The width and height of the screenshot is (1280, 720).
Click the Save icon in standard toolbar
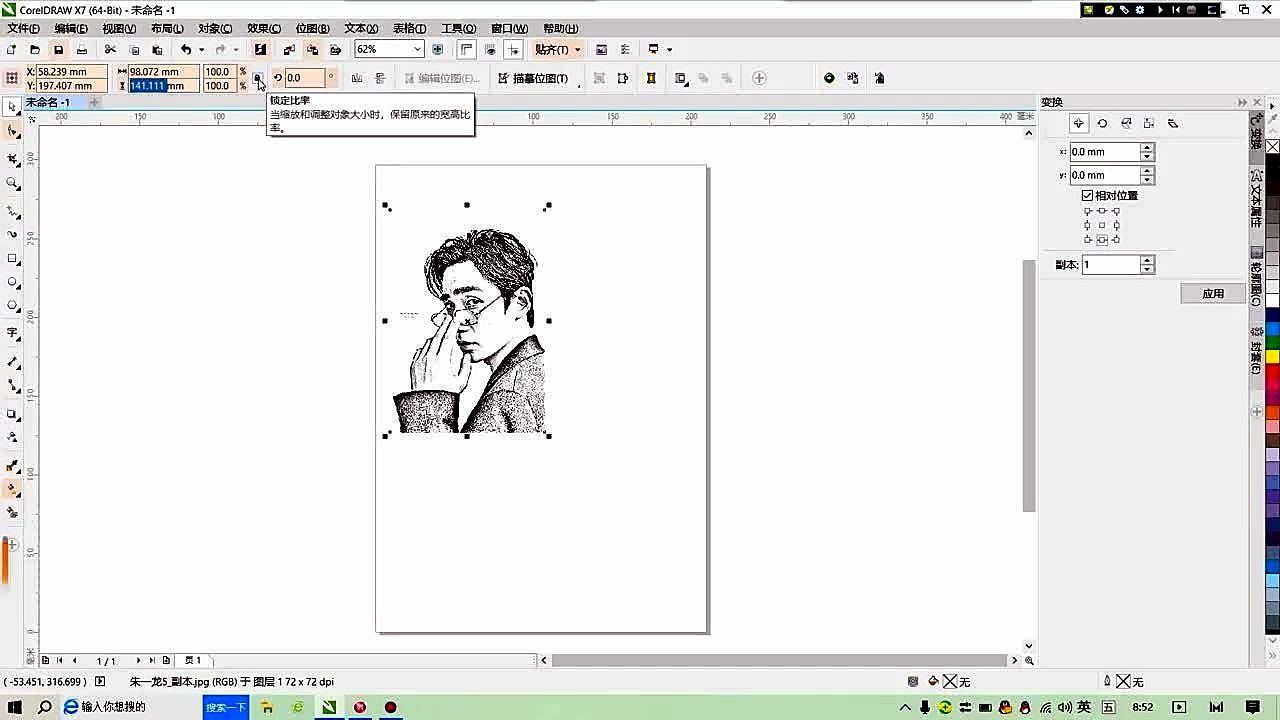(58, 49)
